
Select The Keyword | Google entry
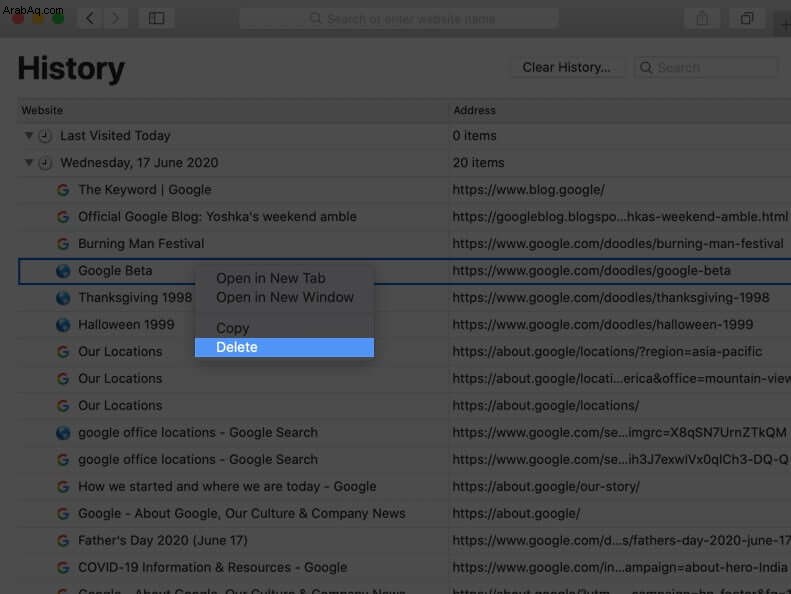click(x=144, y=190)
